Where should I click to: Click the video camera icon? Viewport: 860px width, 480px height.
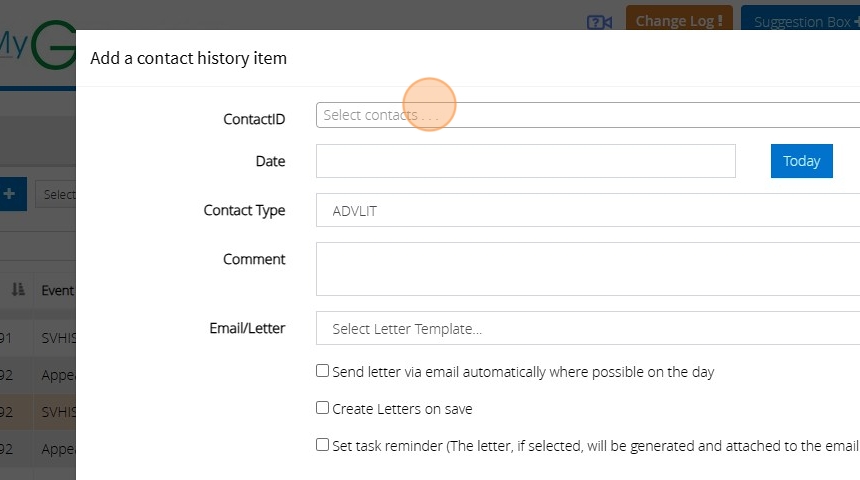pyautogui.click(x=599, y=21)
